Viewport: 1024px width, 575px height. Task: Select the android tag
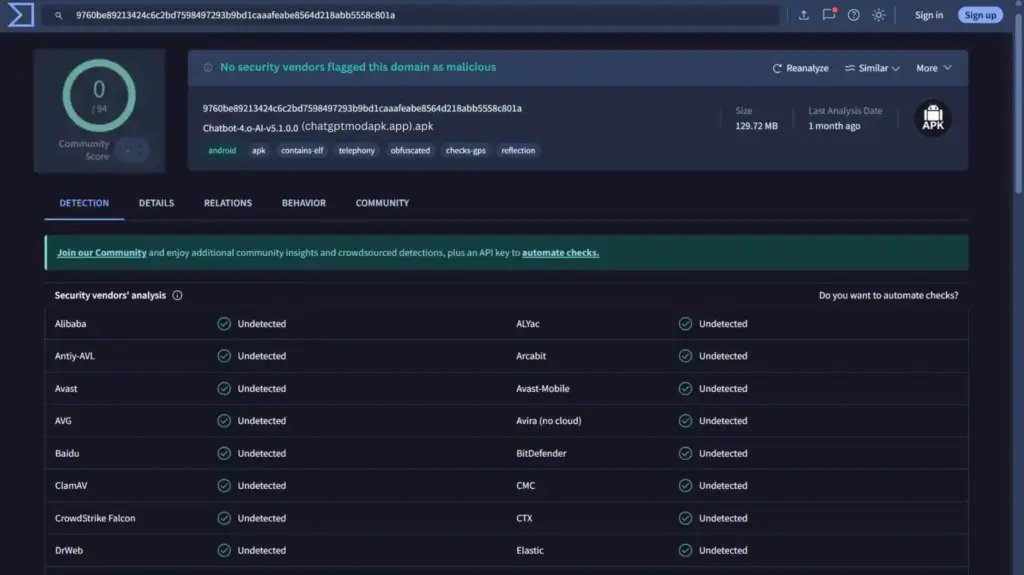pos(222,150)
